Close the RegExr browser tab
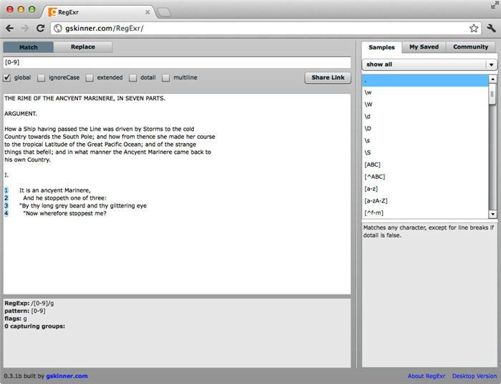 tap(147, 12)
